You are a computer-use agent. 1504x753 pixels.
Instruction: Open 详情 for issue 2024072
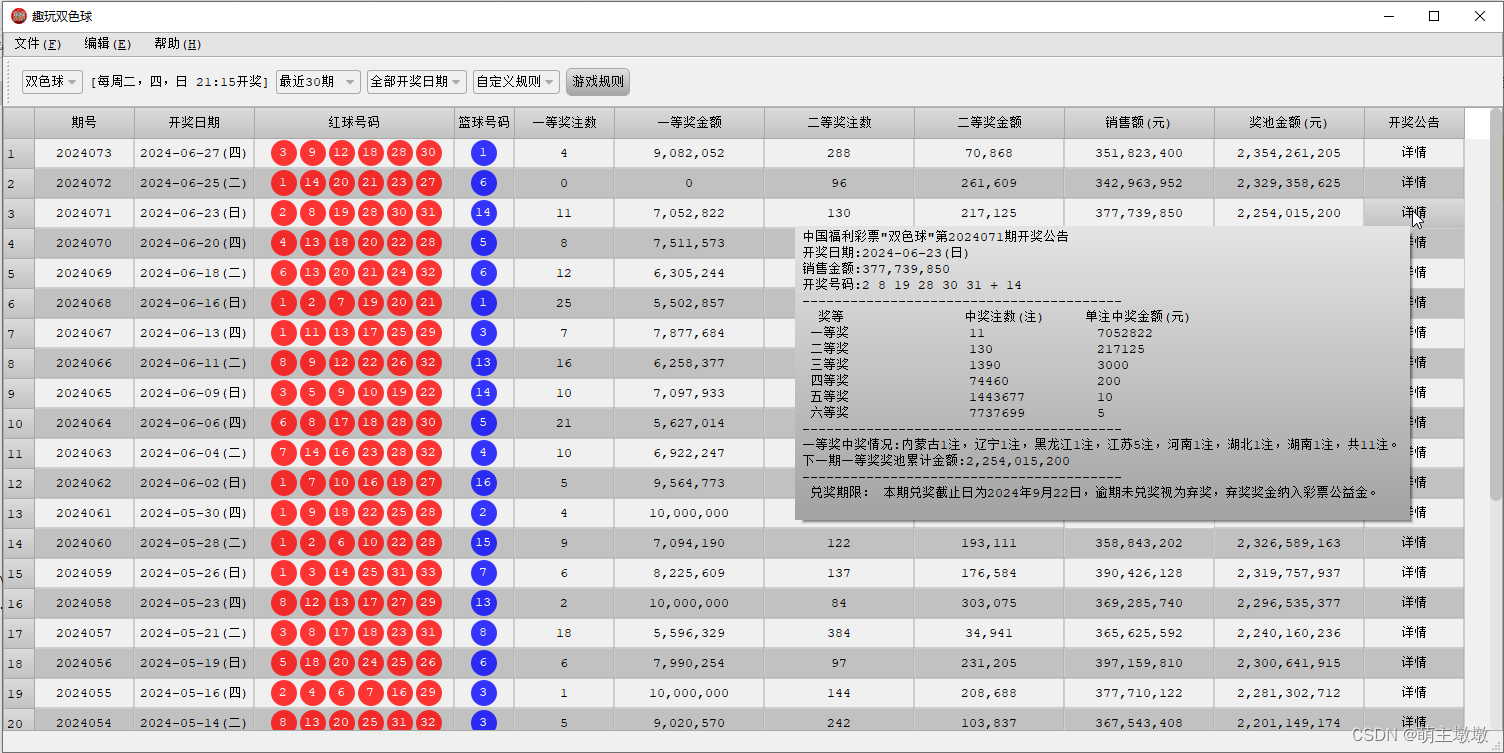tap(1414, 183)
